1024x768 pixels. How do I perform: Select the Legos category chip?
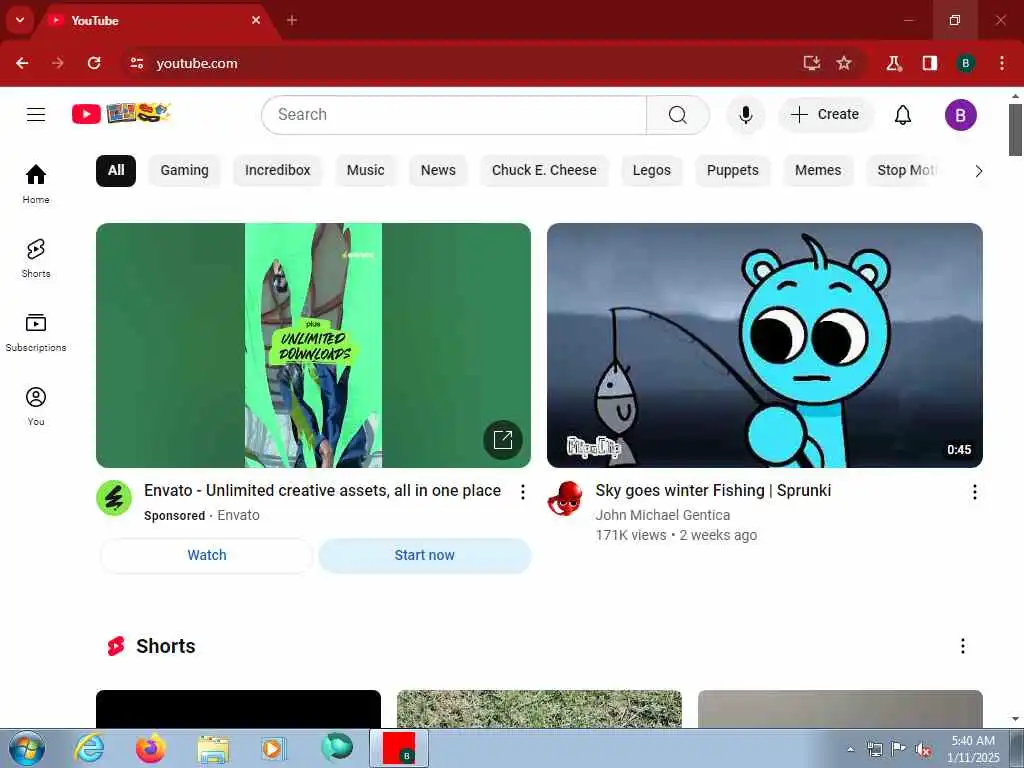click(652, 170)
